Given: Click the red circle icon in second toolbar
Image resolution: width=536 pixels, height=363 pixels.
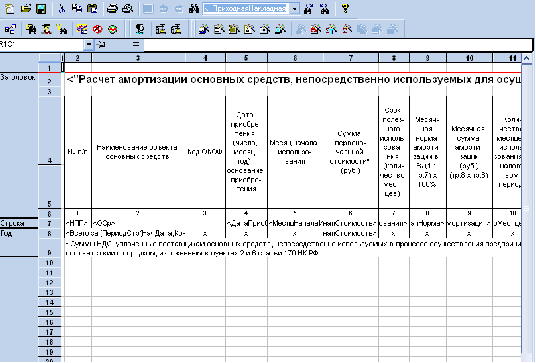Looking at the screenshot, I should pyautogui.click(x=98, y=29).
